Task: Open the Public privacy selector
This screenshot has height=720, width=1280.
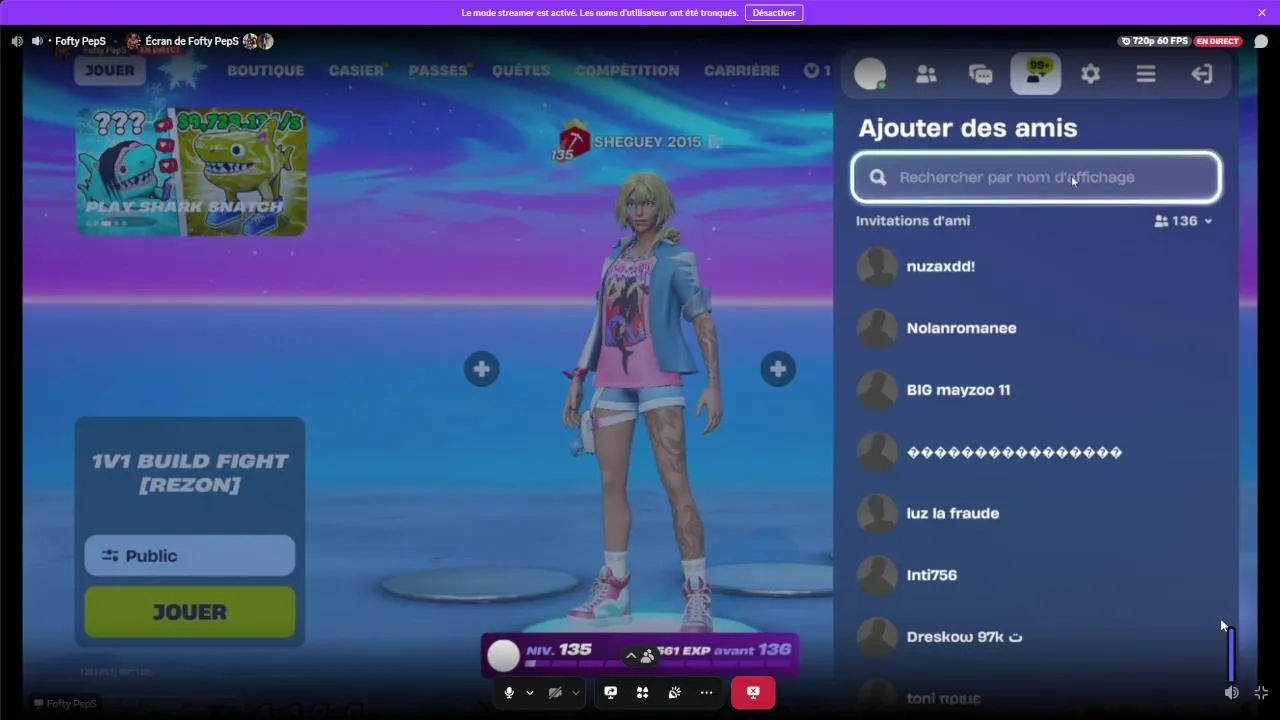Action: click(x=190, y=556)
